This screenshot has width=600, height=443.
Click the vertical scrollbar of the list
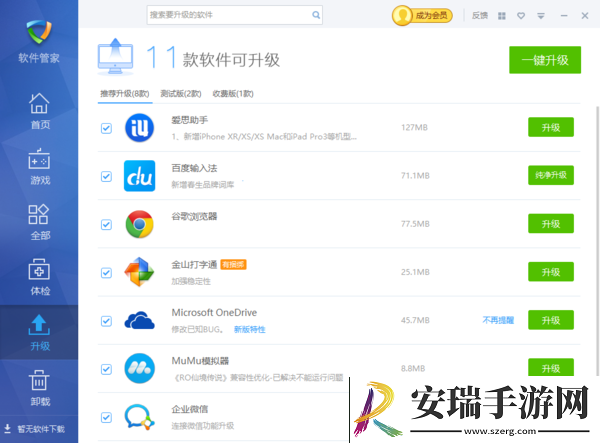597,241
